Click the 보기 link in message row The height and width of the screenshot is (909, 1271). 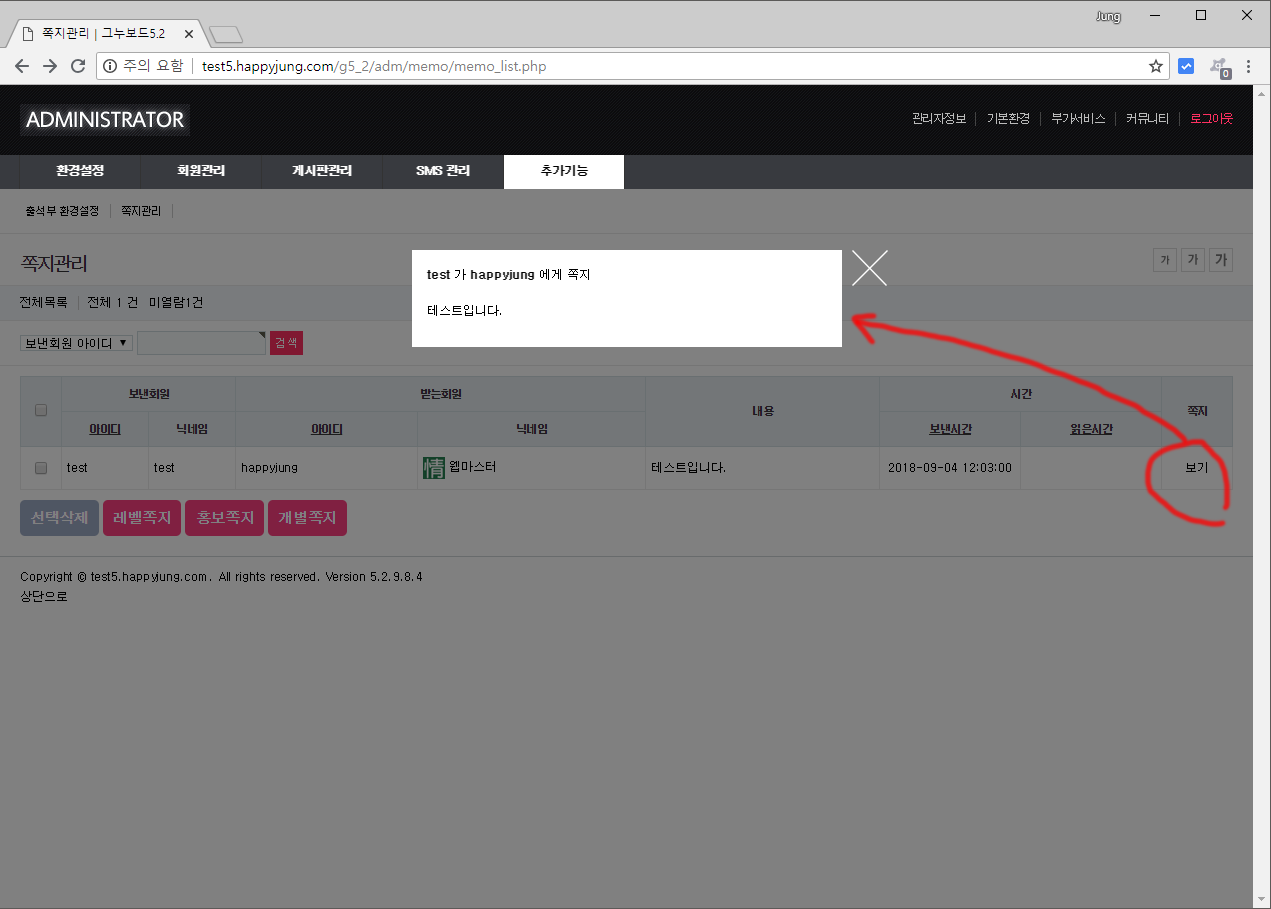pyautogui.click(x=1196, y=468)
